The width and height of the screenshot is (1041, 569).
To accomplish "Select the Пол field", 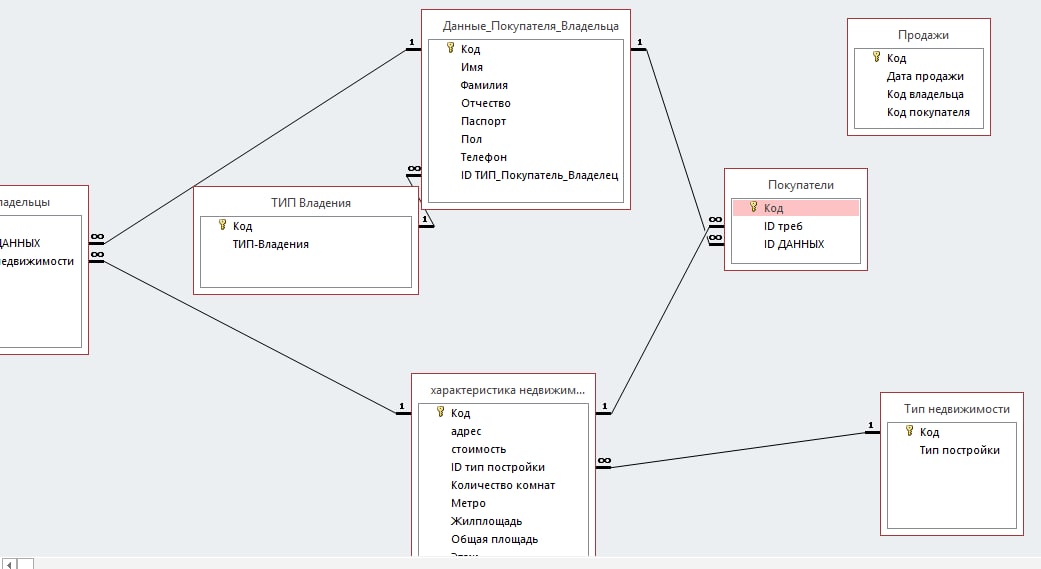I will click(471, 139).
